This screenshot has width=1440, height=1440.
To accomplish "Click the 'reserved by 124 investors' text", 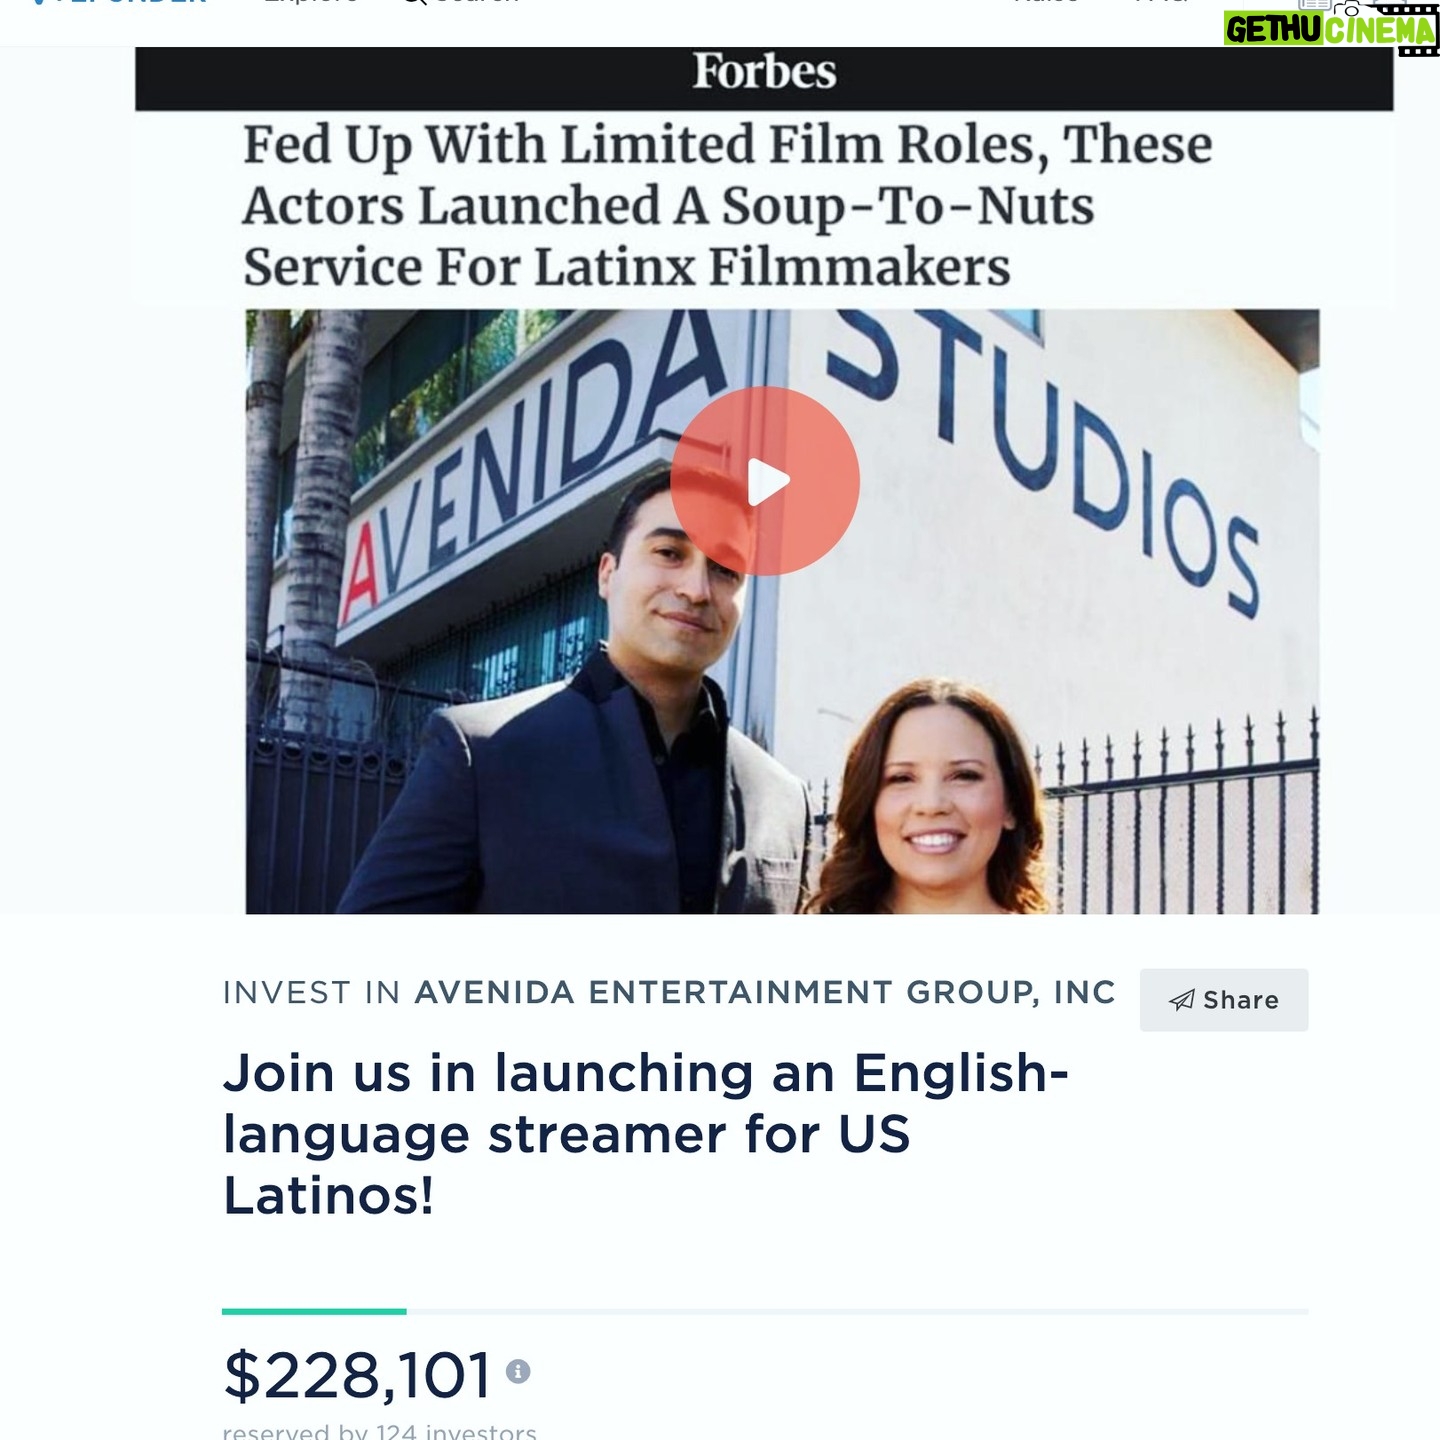I will pos(379,1431).
